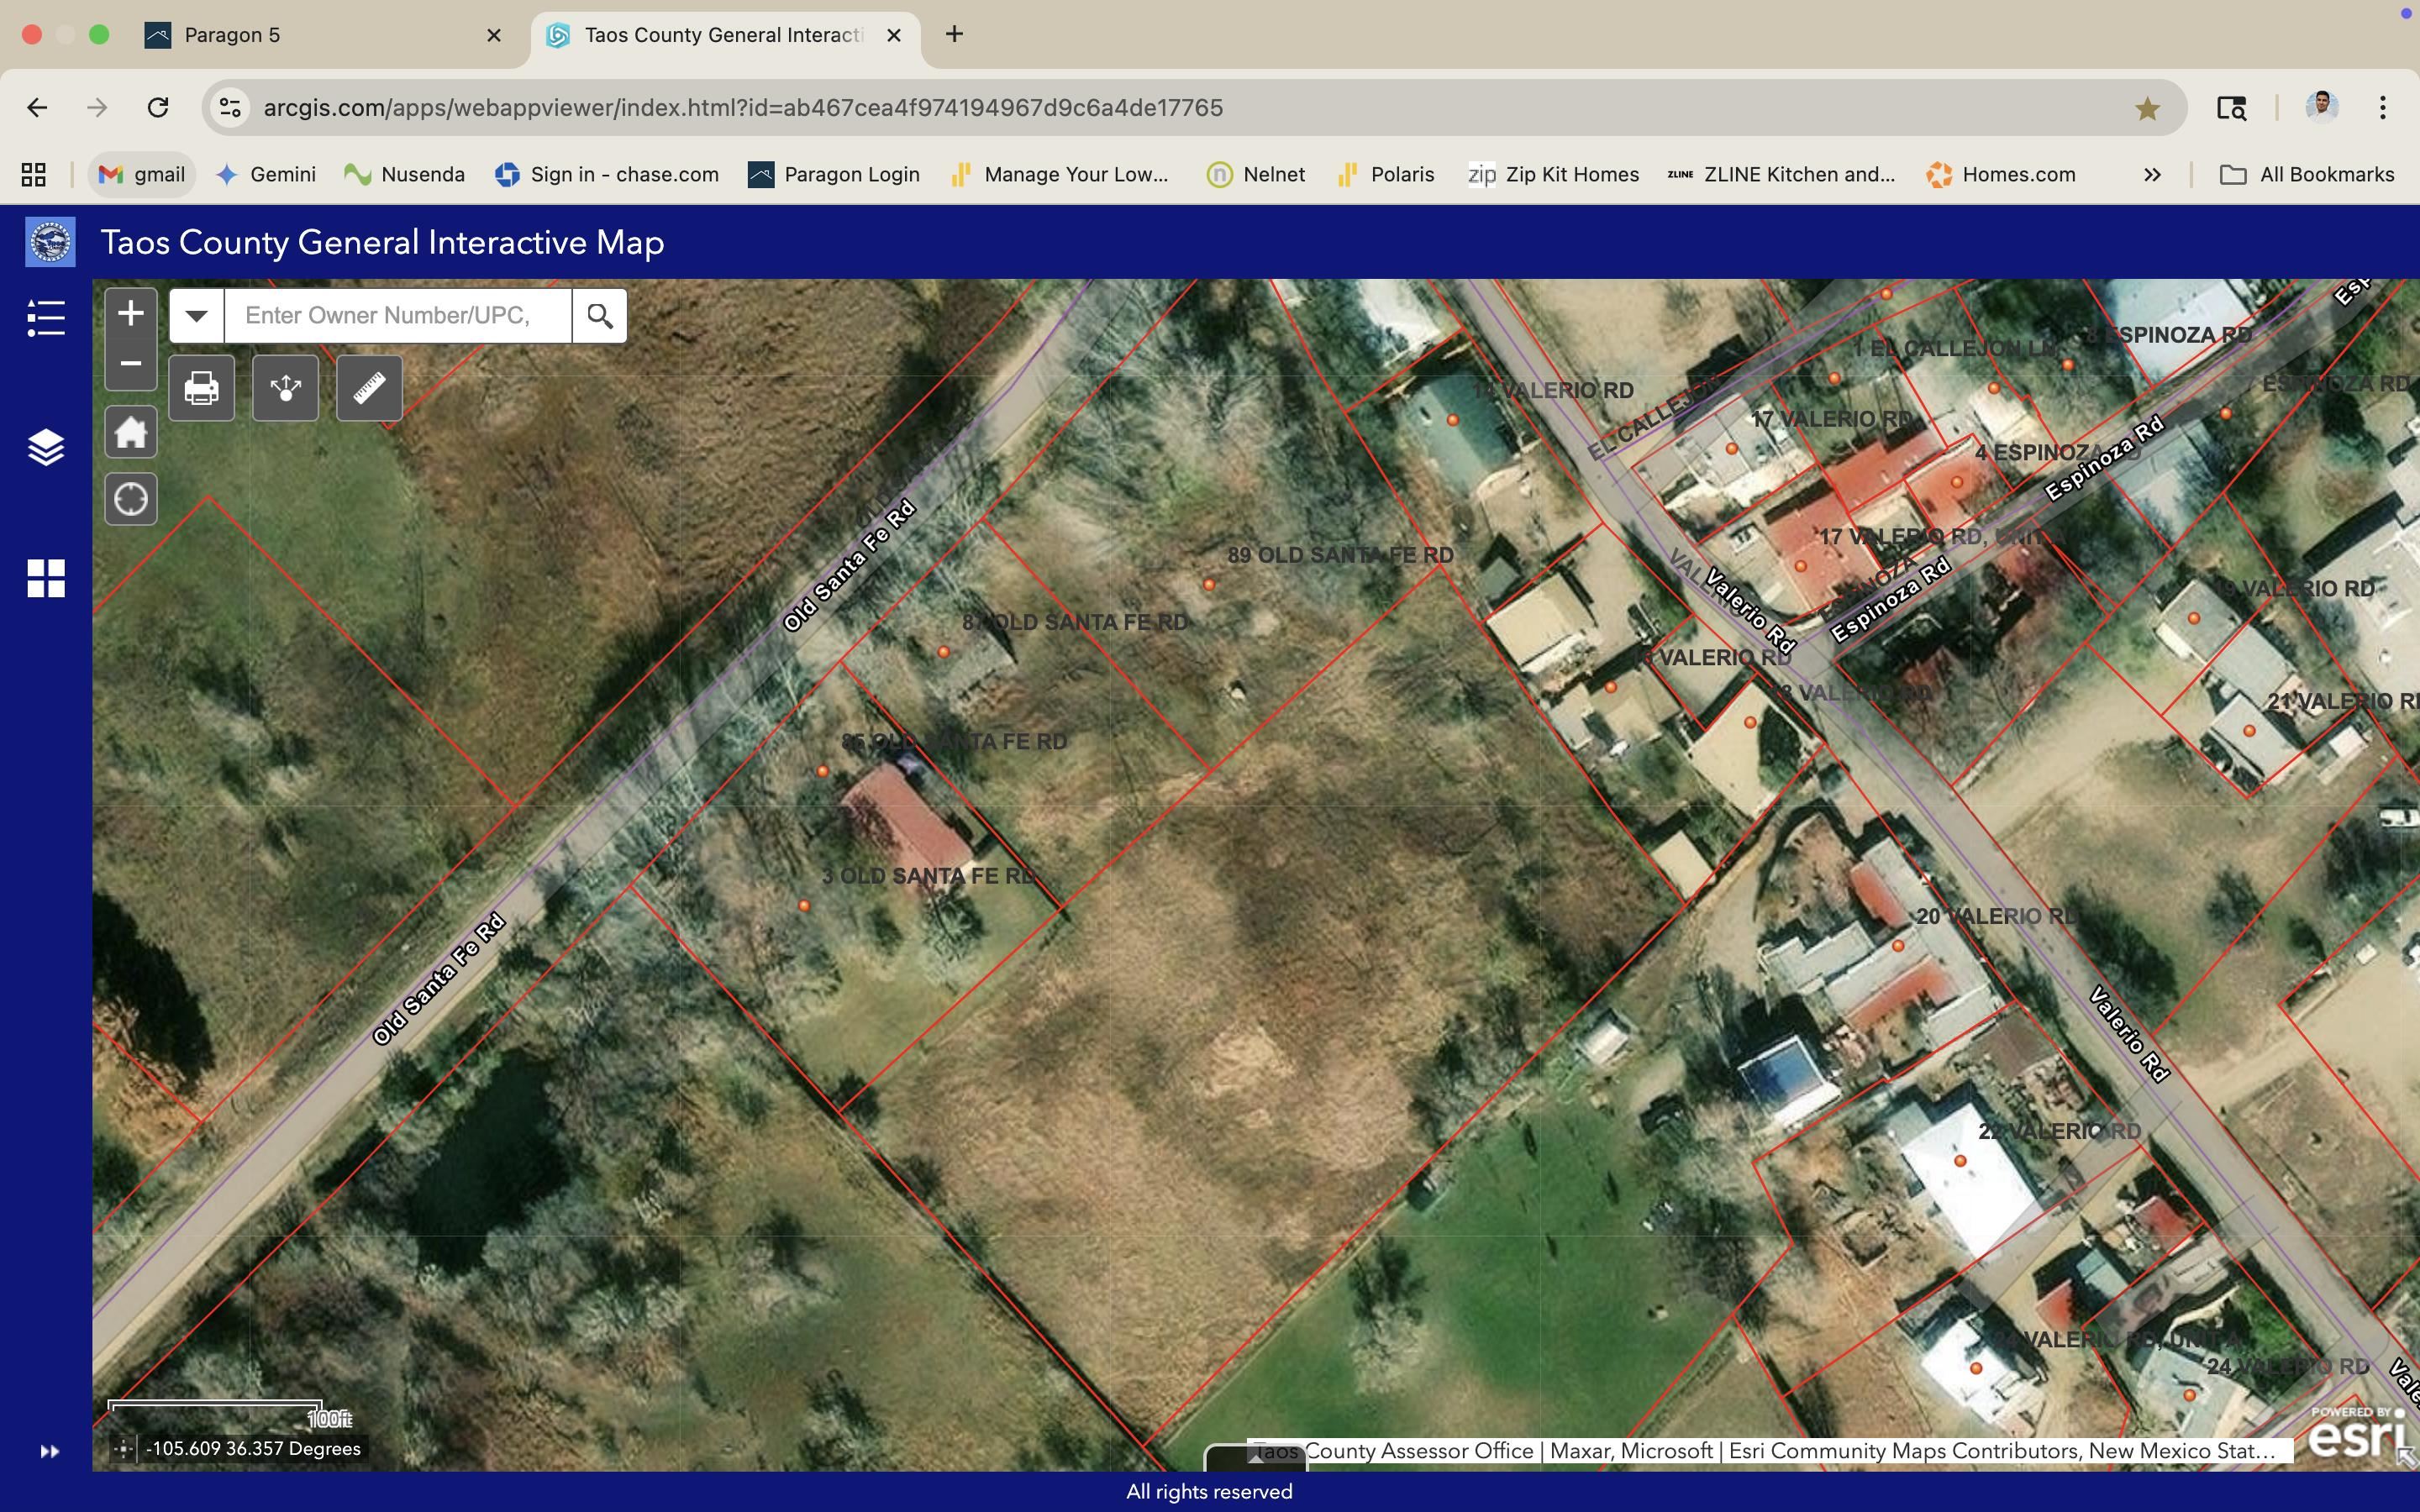The image size is (2420, 1512).
Task: Expand the search source dropdown arrow
Action: (x=196, y=316)
